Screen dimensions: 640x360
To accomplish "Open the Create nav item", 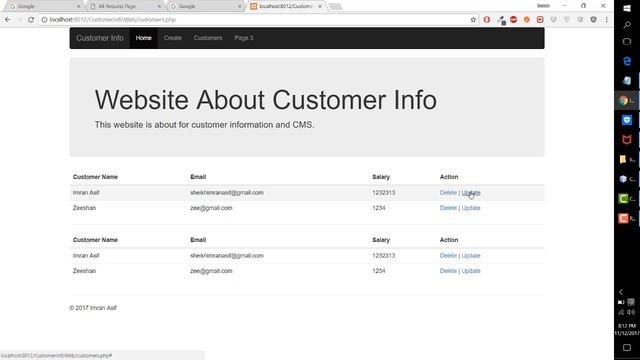I will 173,38.
